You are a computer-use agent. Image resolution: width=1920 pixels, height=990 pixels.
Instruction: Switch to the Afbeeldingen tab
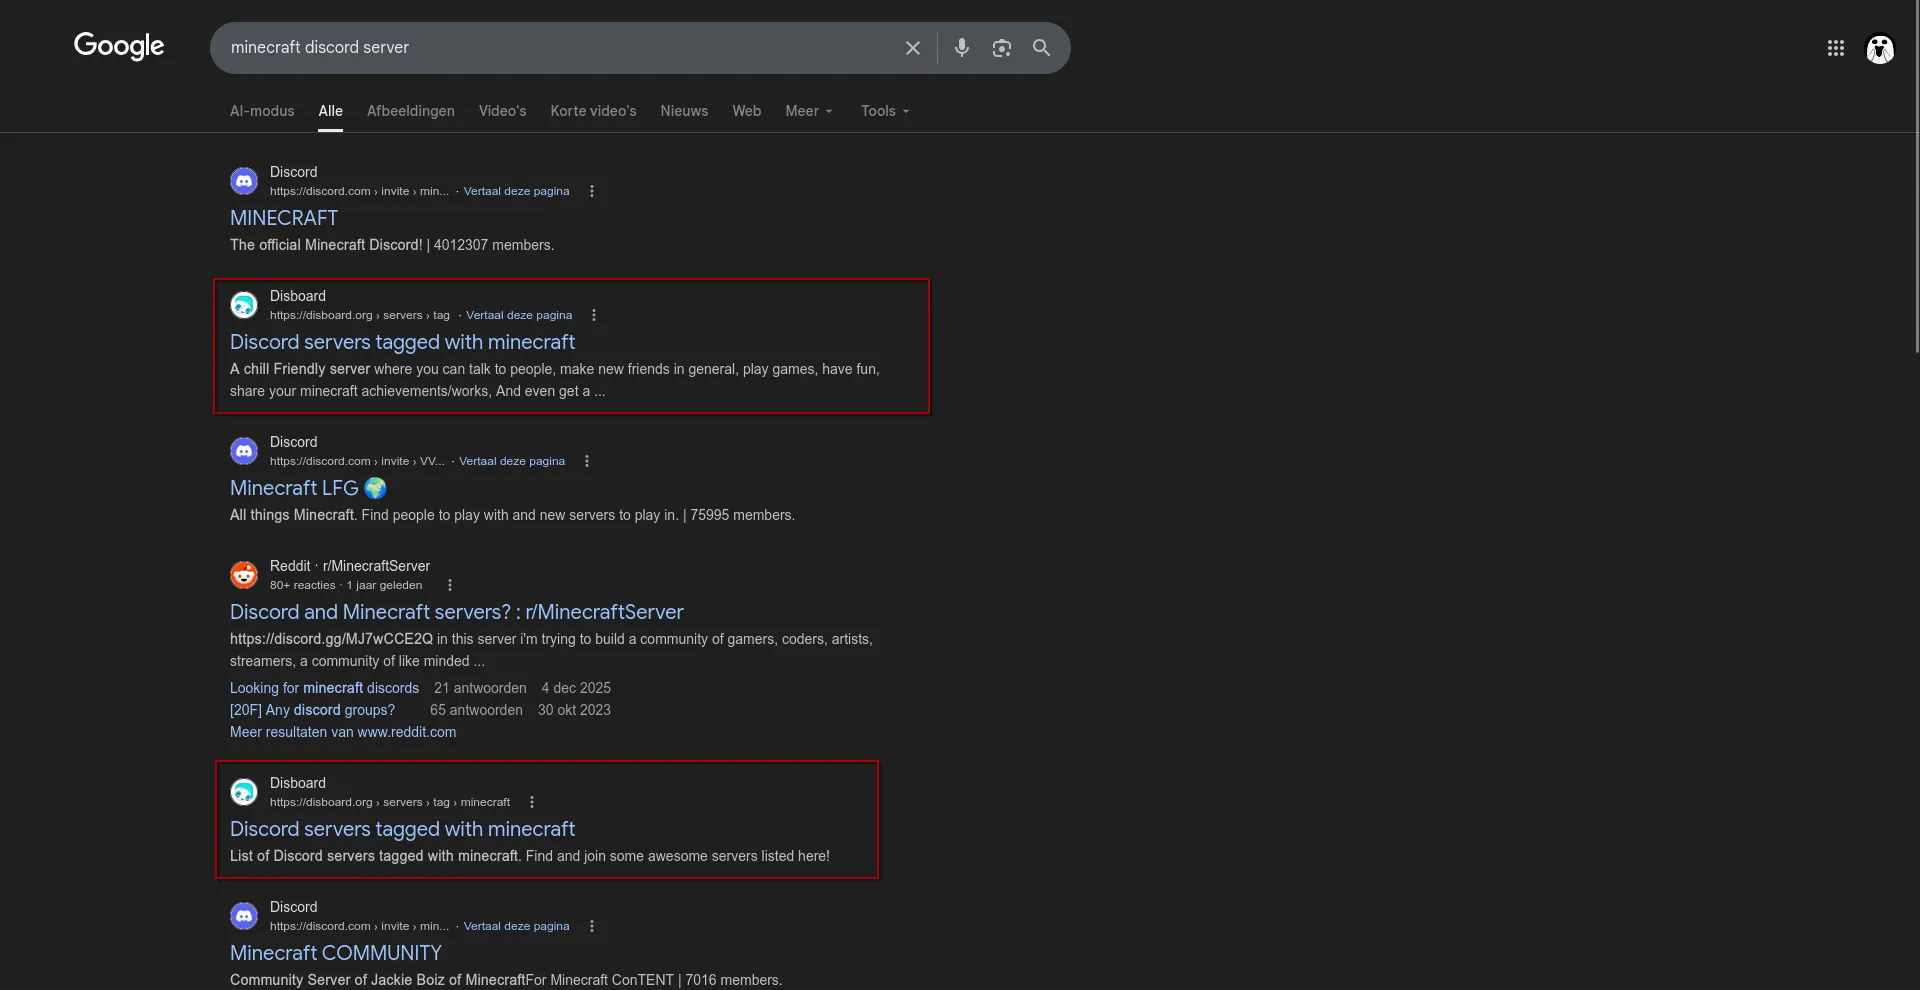tap(410, 111)
